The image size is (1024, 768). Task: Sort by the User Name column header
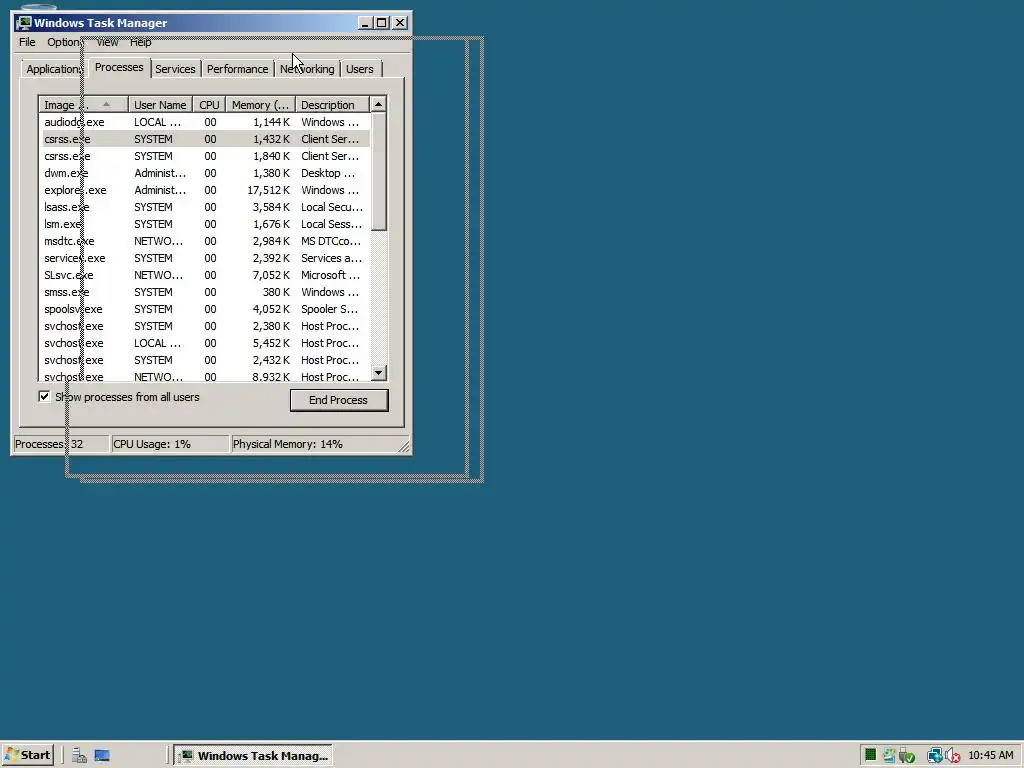tap(160, 104)
